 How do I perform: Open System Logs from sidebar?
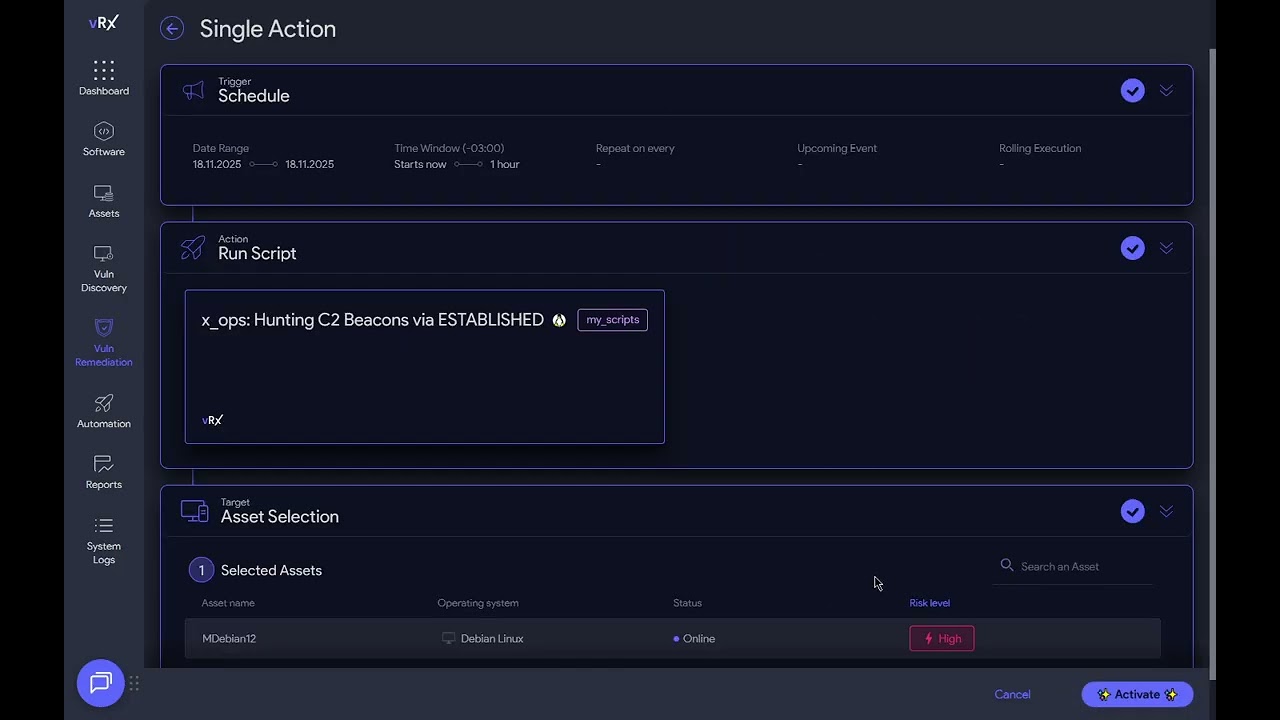click(x=104, y=540)
